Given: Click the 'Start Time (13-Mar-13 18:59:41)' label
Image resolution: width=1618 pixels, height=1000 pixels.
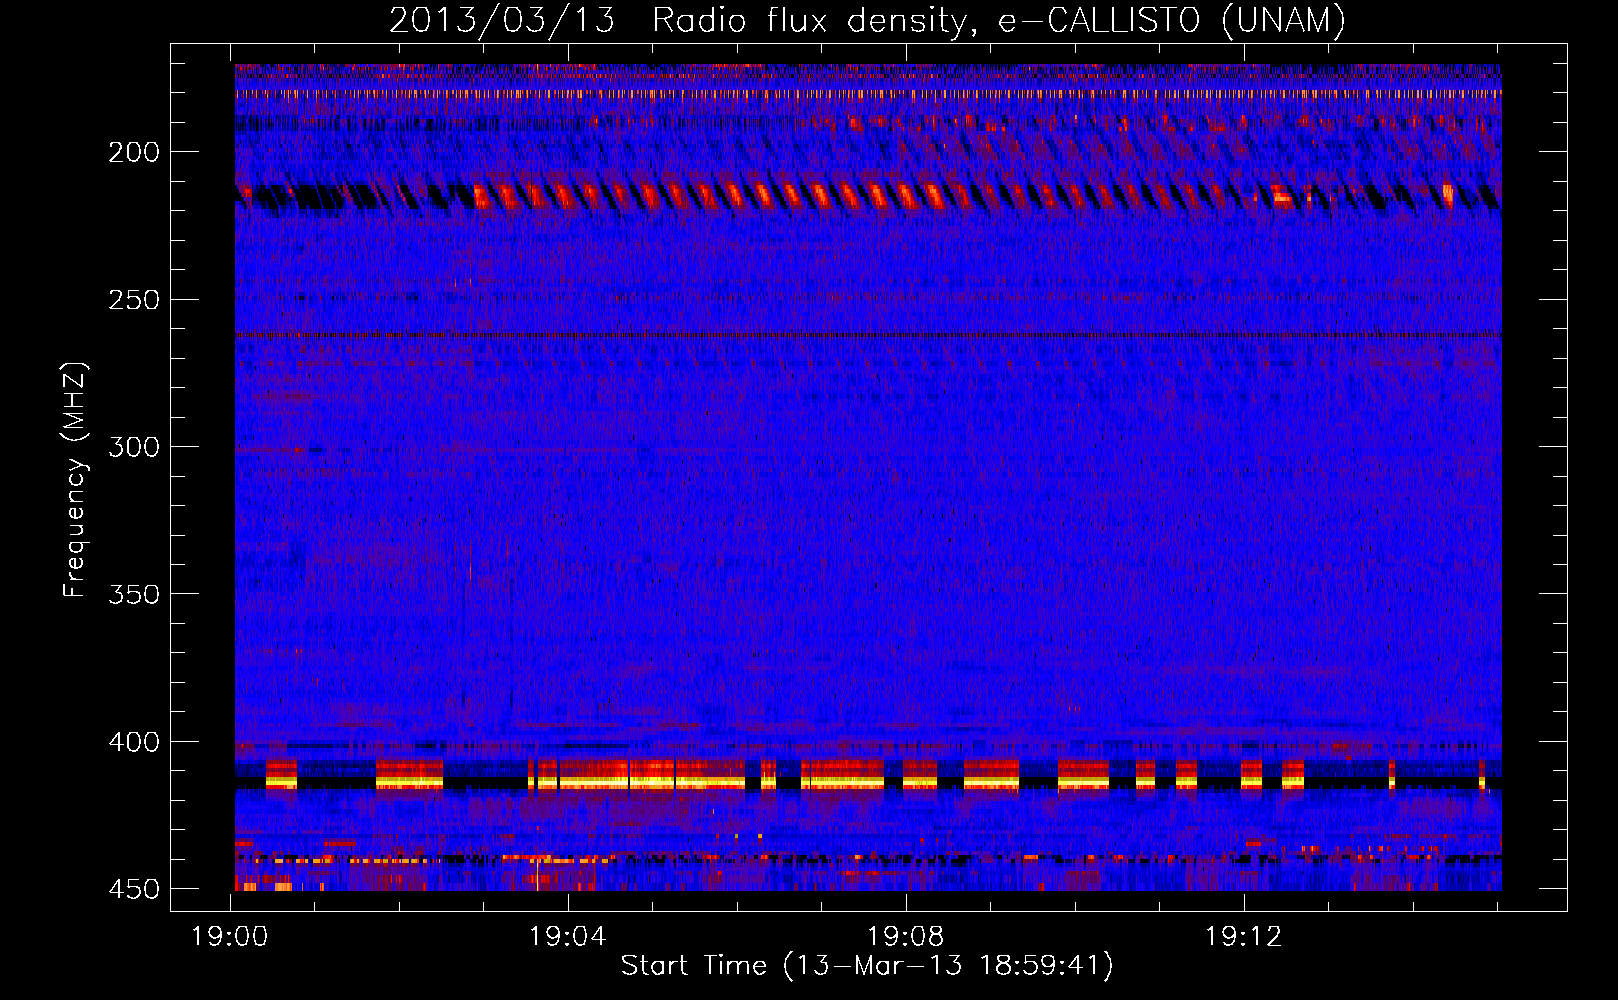Looking at the screenshot, I should (x=867, y=966).
